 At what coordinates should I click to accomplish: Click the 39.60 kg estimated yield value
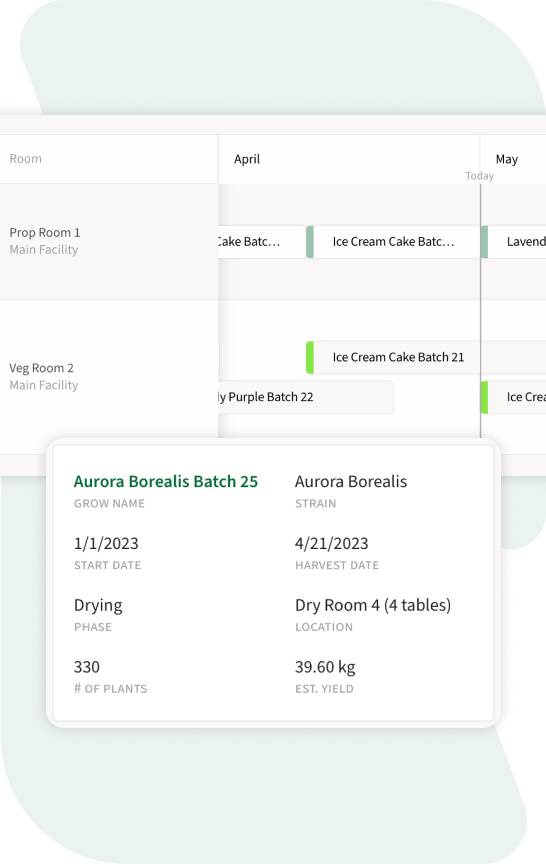tap(325, 667)
